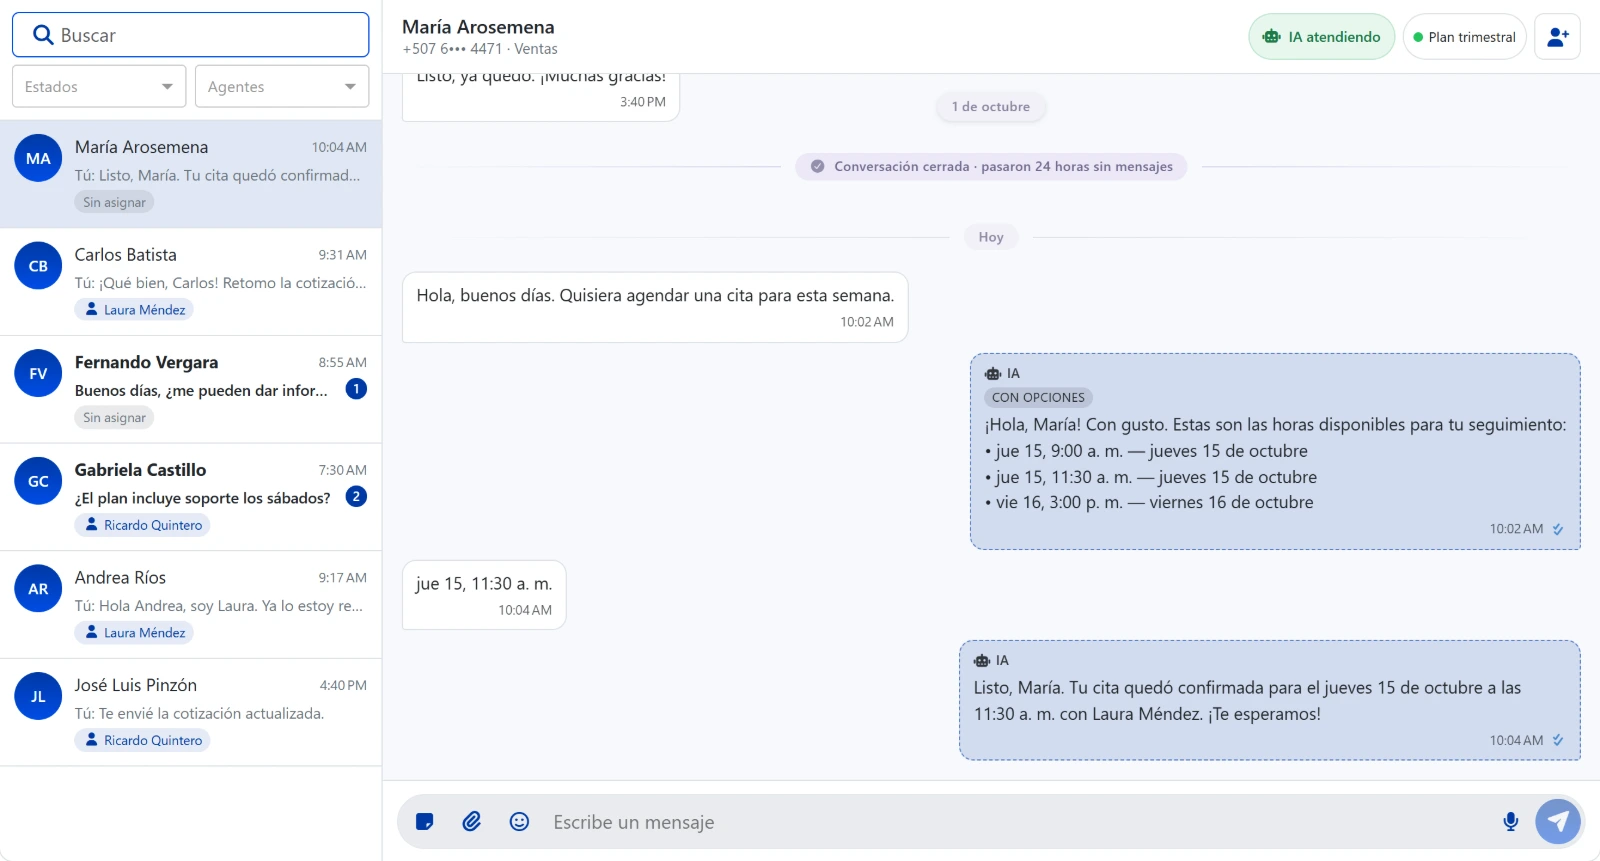This screenshot has width=1600, height=861.
Task: Focus the Escribe un mensaje input
Action: [x=1016, y=822]
